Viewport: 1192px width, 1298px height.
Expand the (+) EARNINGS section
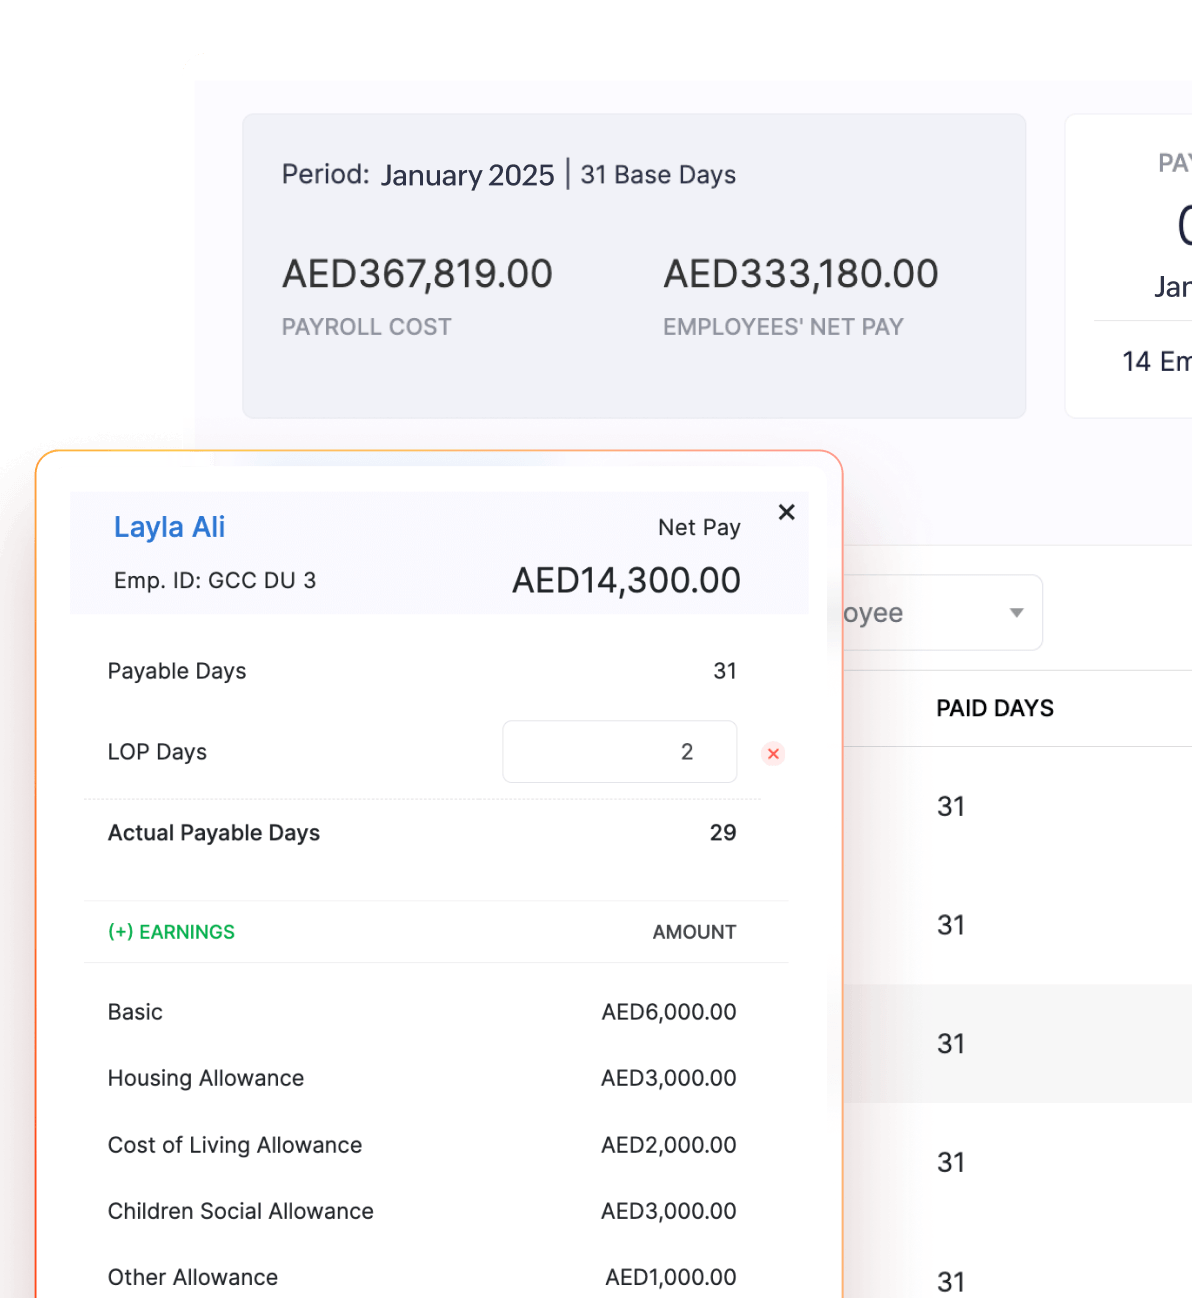[171, 931]
